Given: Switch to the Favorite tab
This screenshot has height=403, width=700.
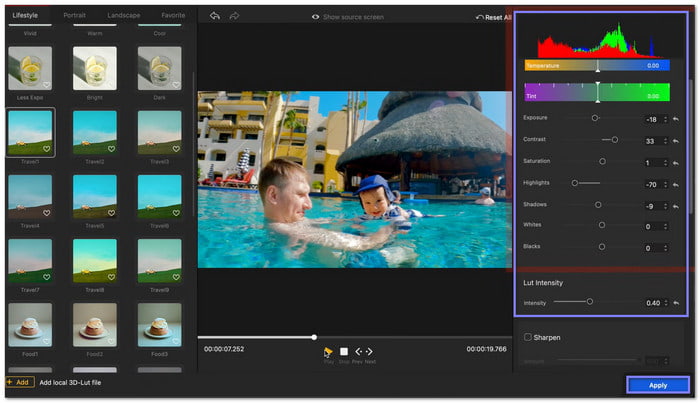Looking at the screenshot, I should (173, 15).
